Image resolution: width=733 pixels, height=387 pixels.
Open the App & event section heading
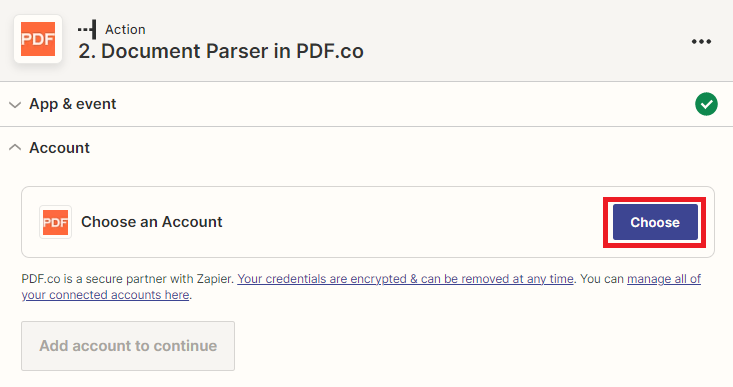(x=72, y=104)
